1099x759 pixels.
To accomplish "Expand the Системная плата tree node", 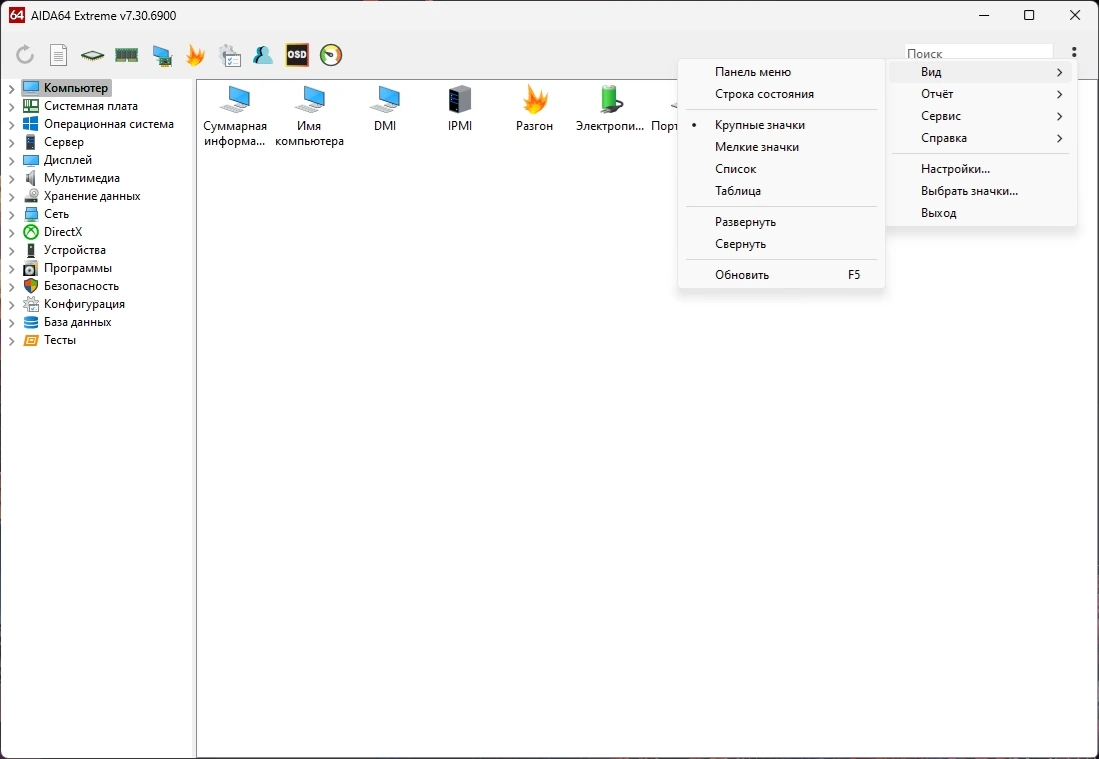I will (x=11, y=107).
